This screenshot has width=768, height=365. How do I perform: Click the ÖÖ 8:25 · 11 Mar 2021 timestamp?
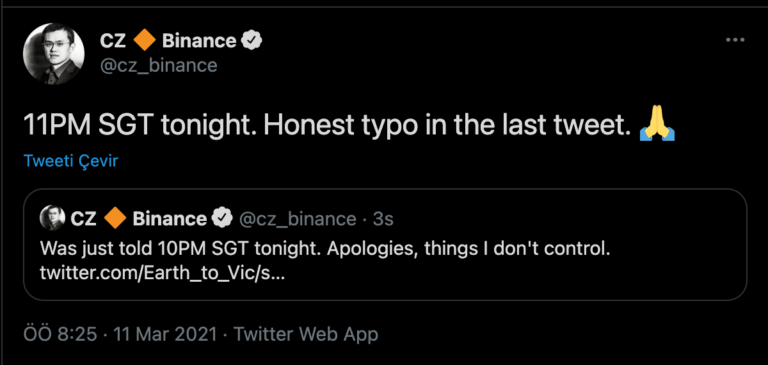(x=120, y=335)
